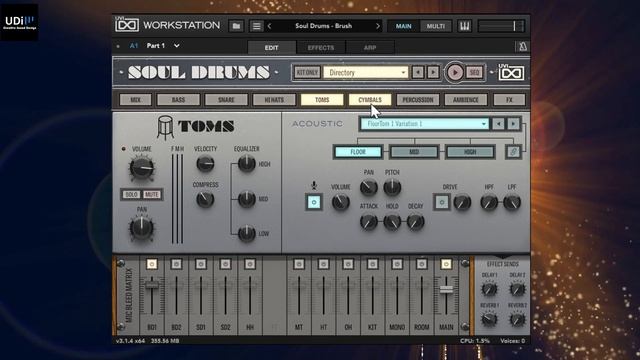Select the MID tom button

coord(414,152)
